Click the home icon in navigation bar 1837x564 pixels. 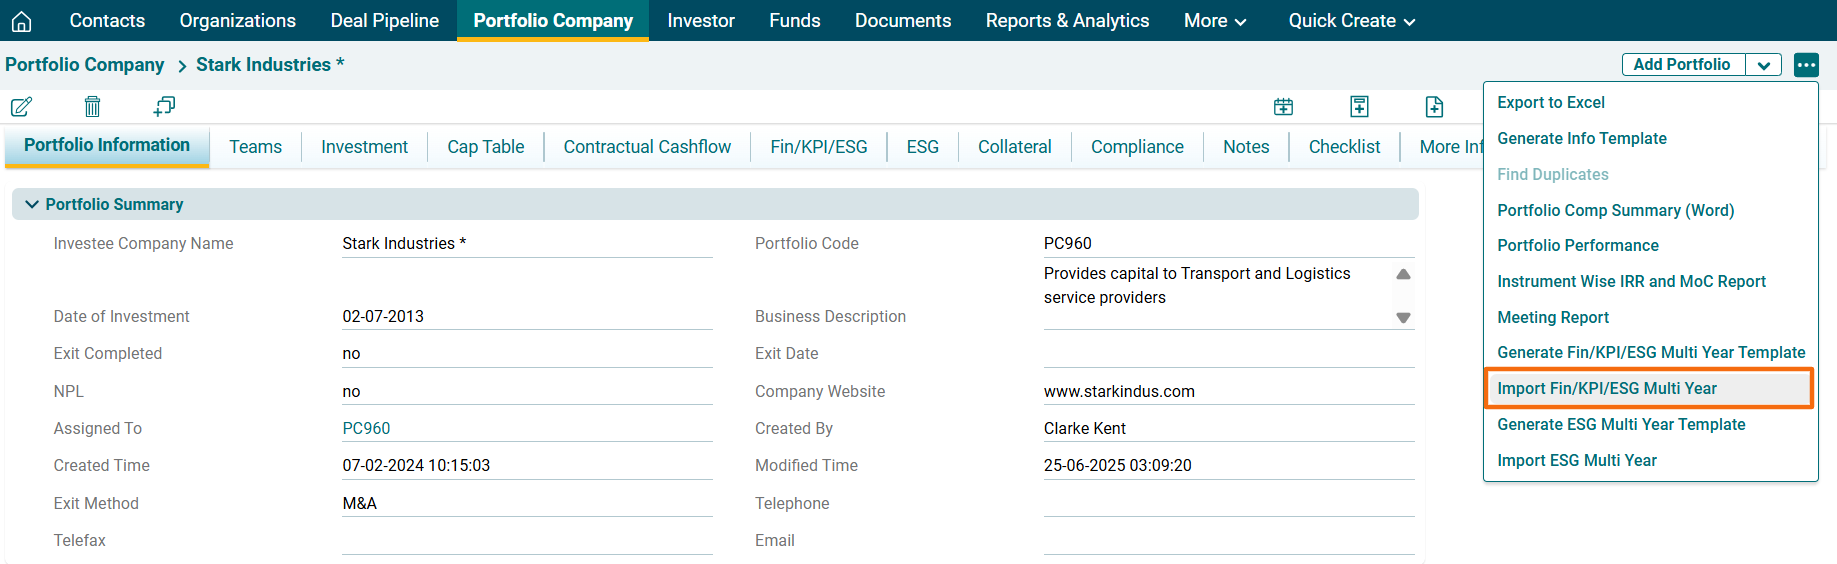coord(21,21)
